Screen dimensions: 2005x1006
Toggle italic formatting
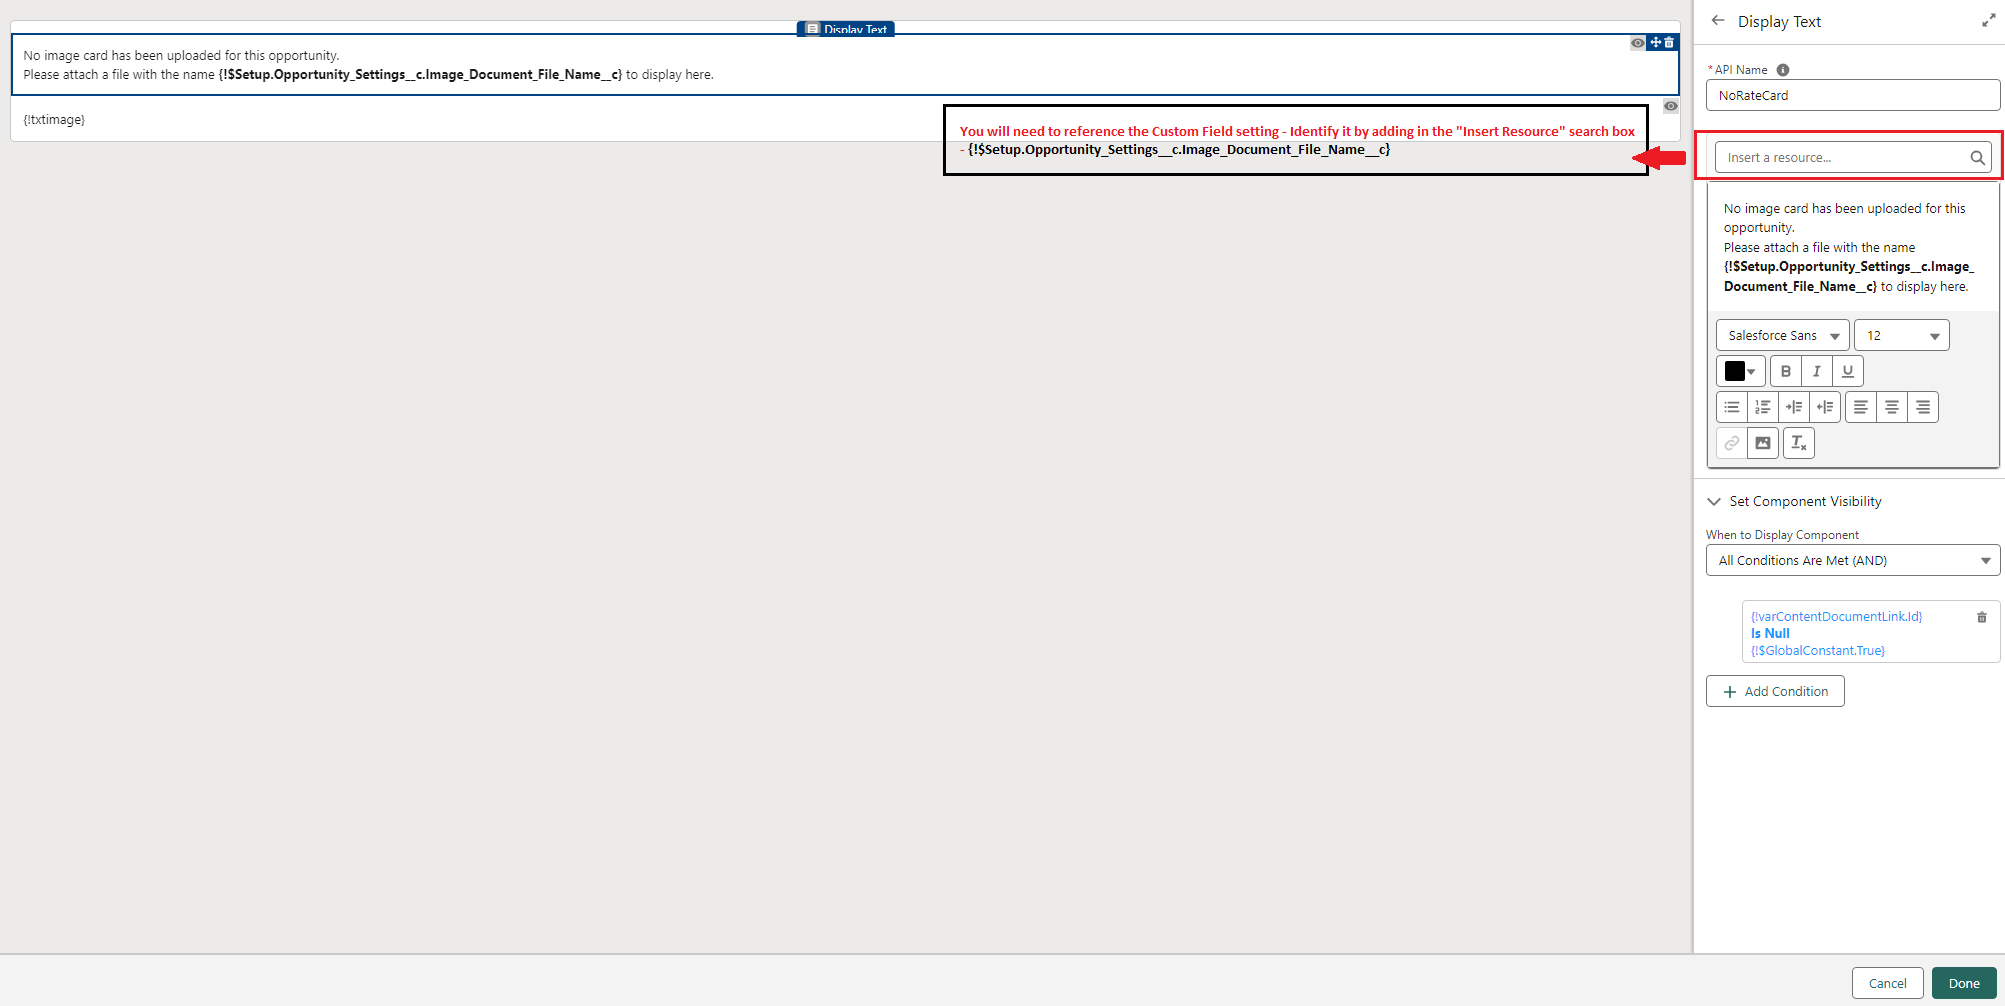(1816, 371)
